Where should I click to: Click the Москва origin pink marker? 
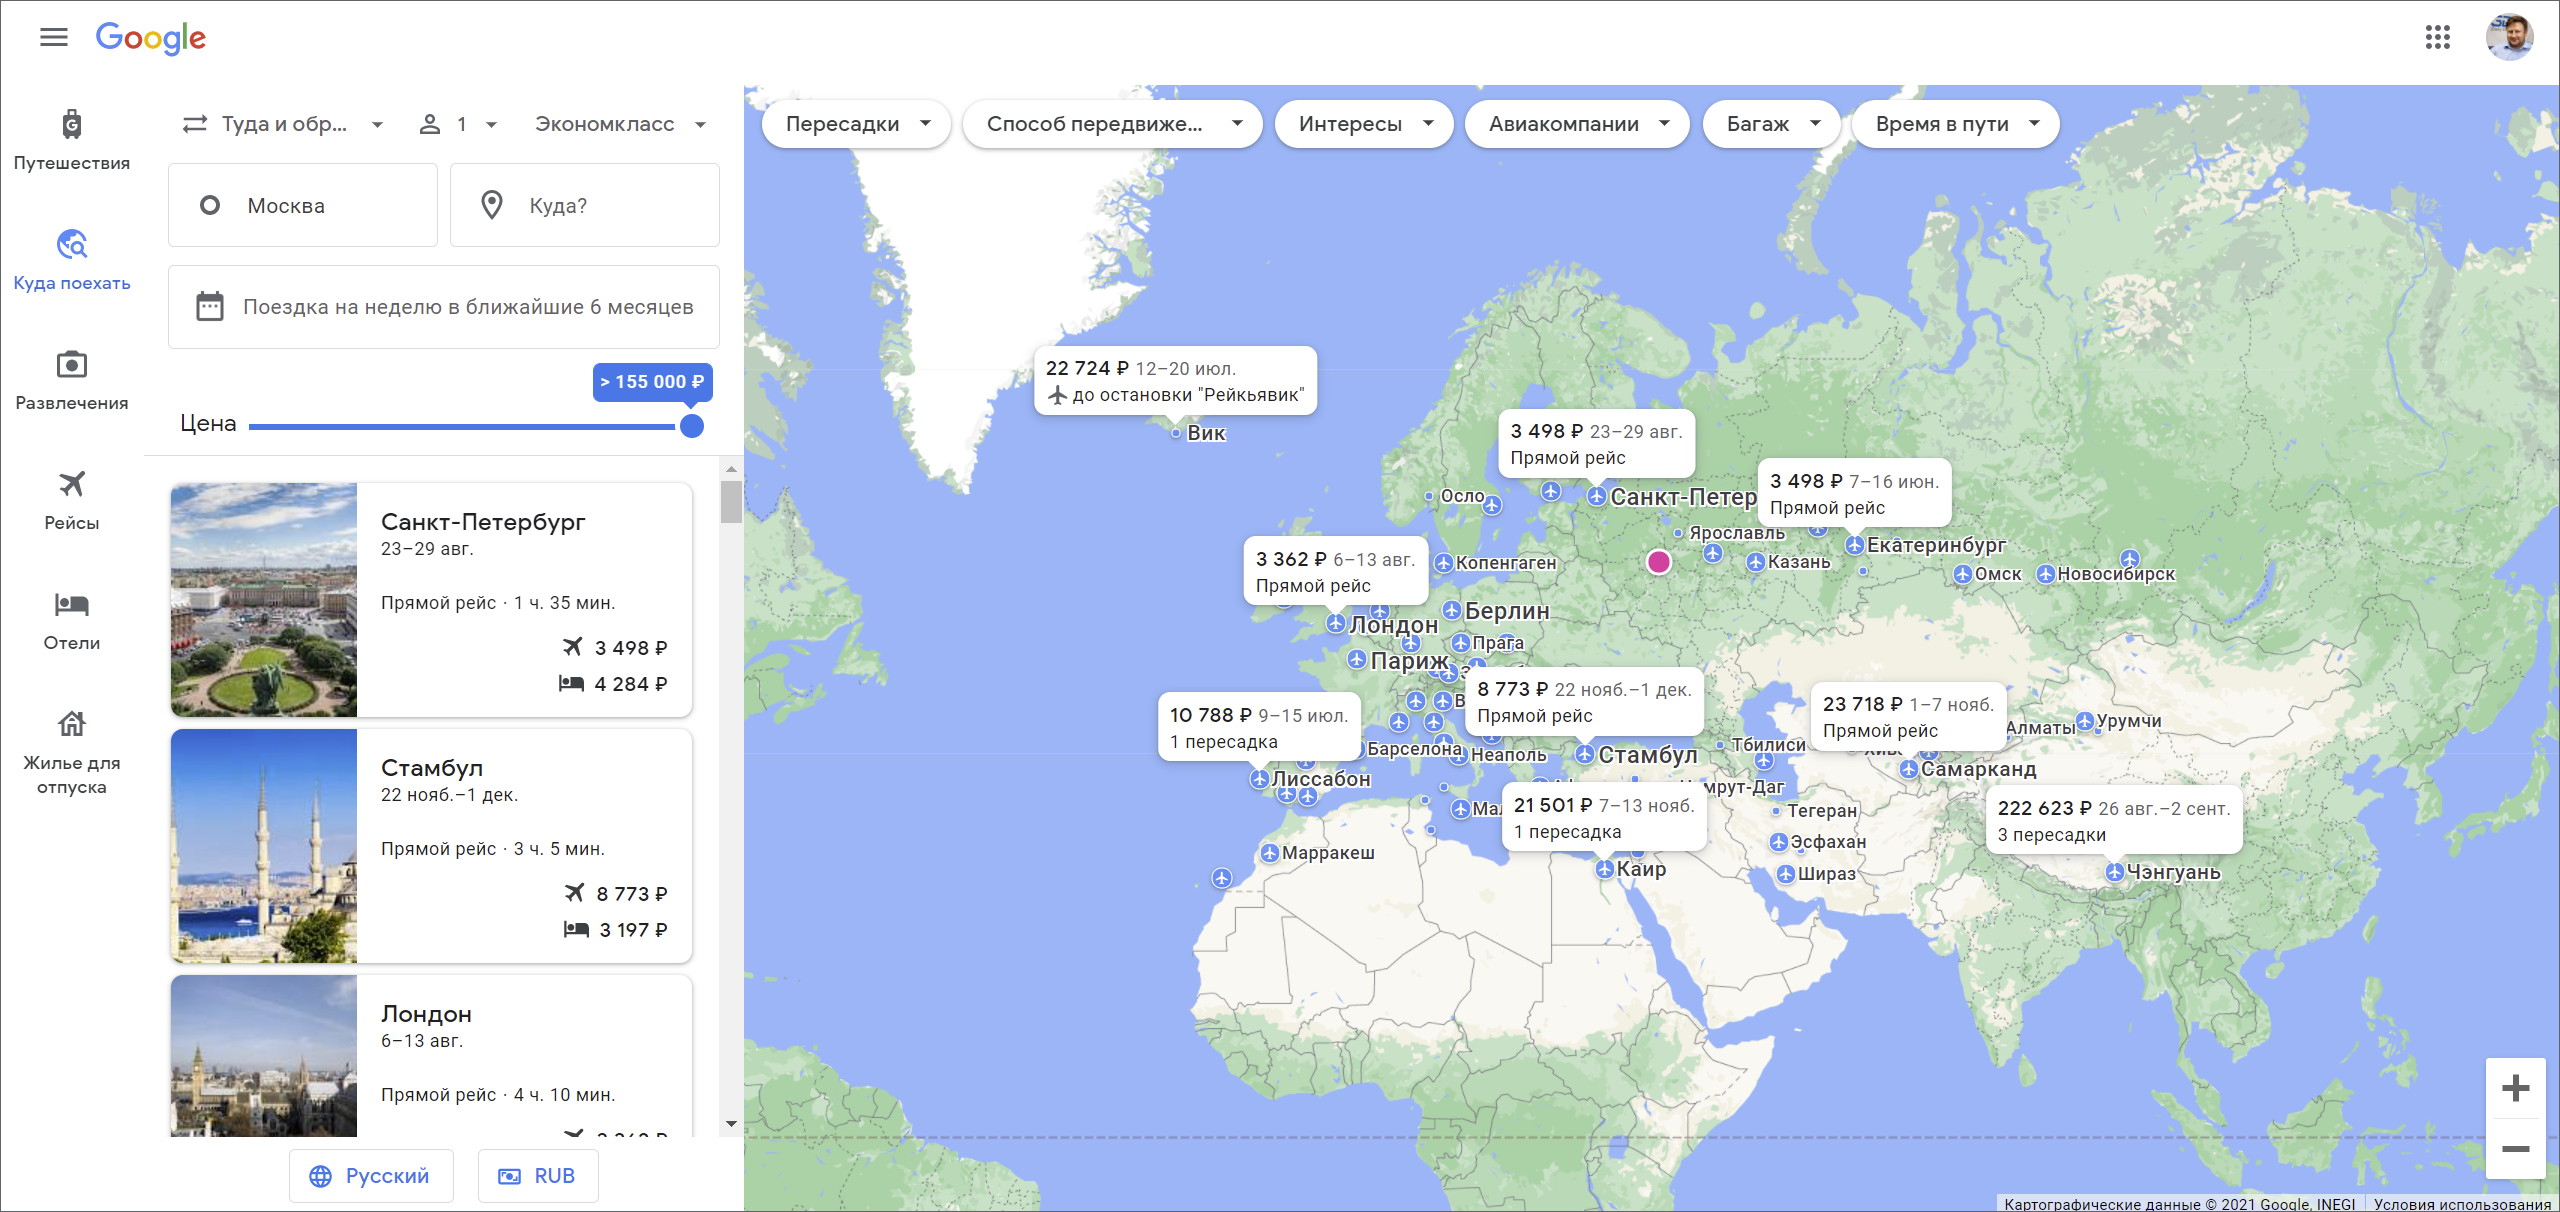1659,562
